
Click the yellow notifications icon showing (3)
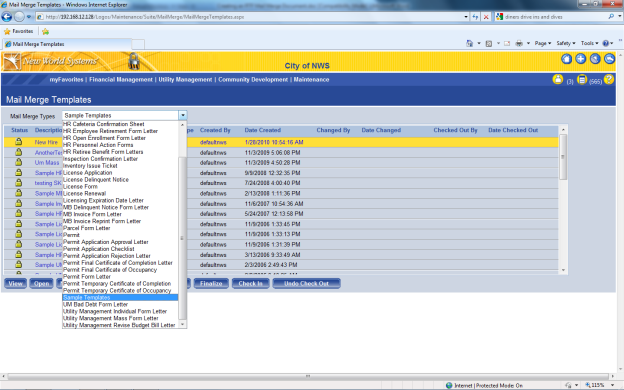pos(558,79)
